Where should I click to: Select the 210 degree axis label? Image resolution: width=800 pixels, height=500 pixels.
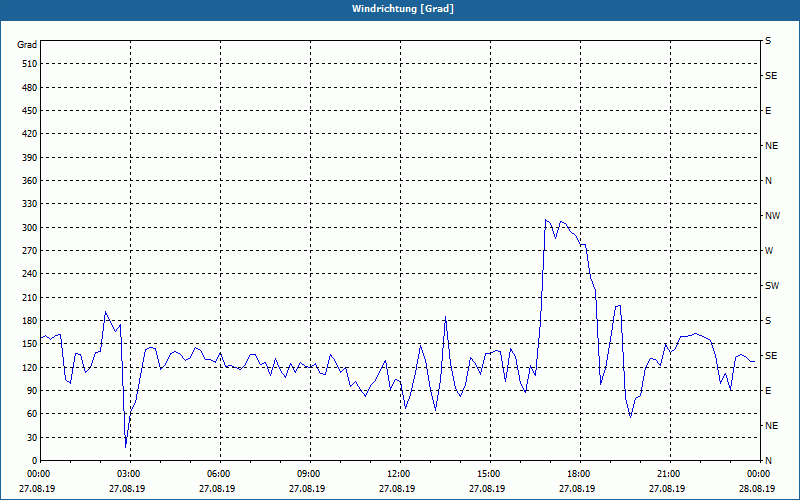(30, 297)
